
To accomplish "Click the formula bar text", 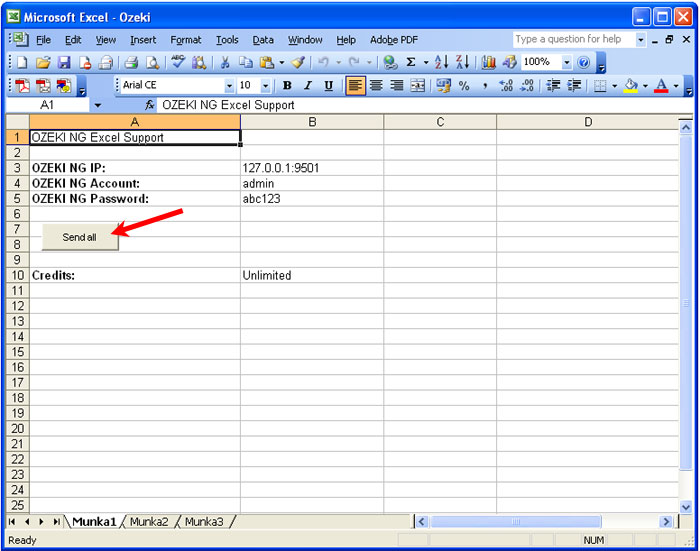I will pos(228,105).
